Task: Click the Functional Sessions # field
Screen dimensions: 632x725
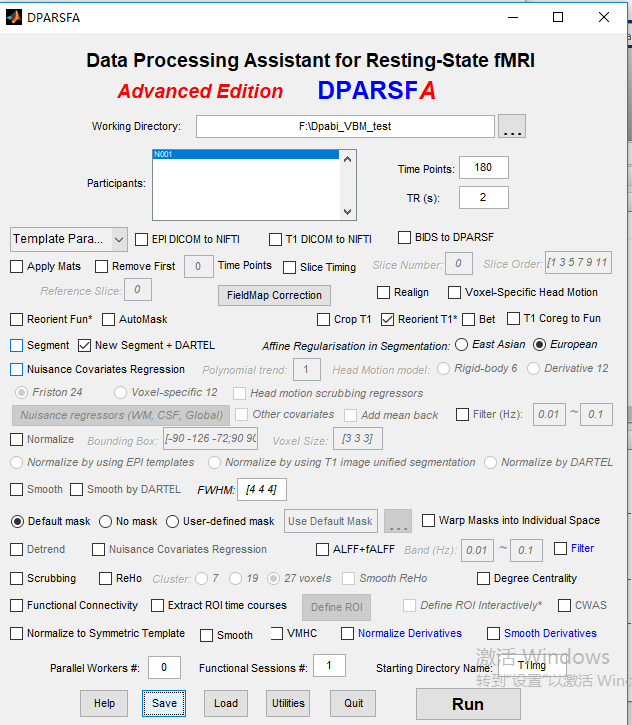Action: (329, 666)
